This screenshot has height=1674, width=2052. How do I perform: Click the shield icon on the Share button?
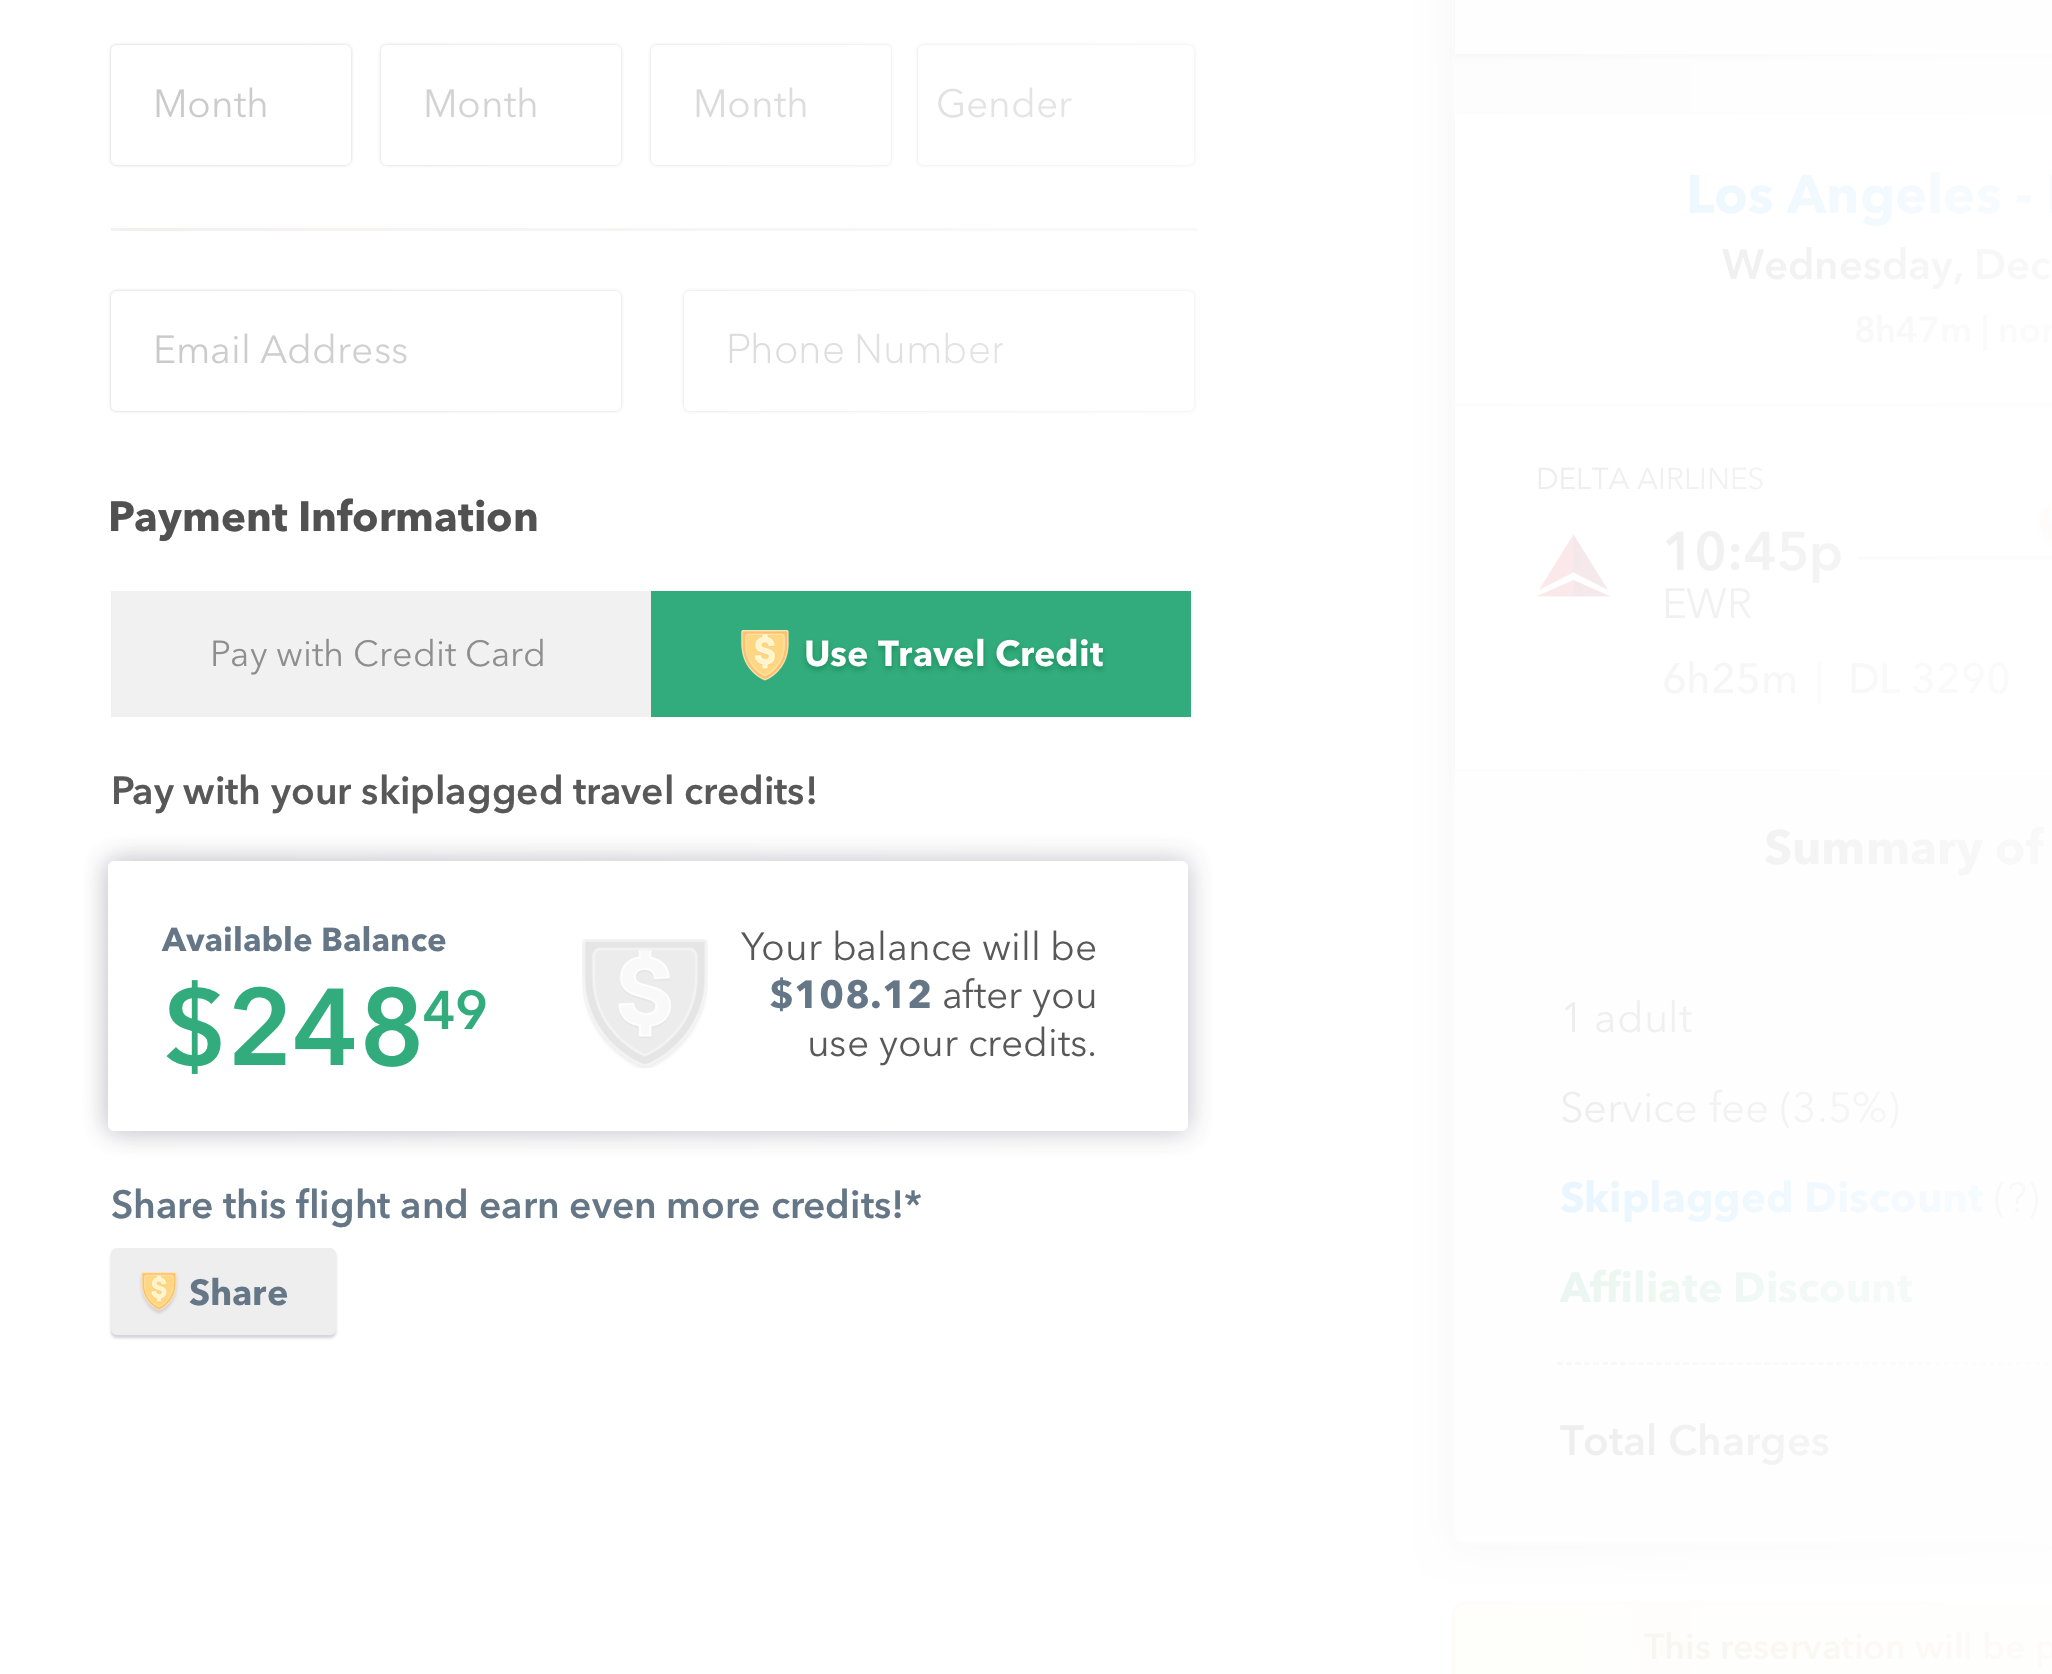click(x=161, y=1292)
